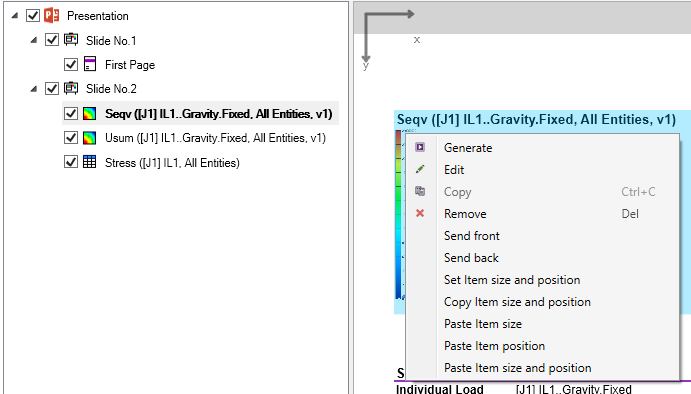Click the Individual Load label in preview
The width and height of the screenshot is (691, 394).
[440, 389]
